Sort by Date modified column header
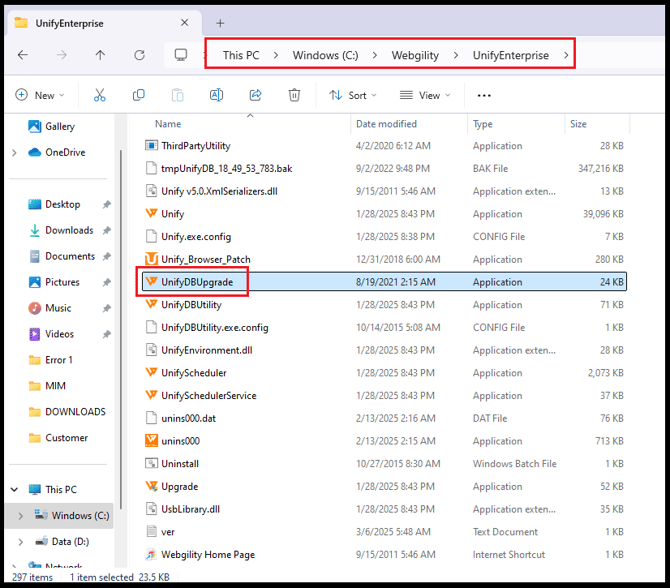The width and height of the screenshot is (670, 588). click(x=386, y=124)
